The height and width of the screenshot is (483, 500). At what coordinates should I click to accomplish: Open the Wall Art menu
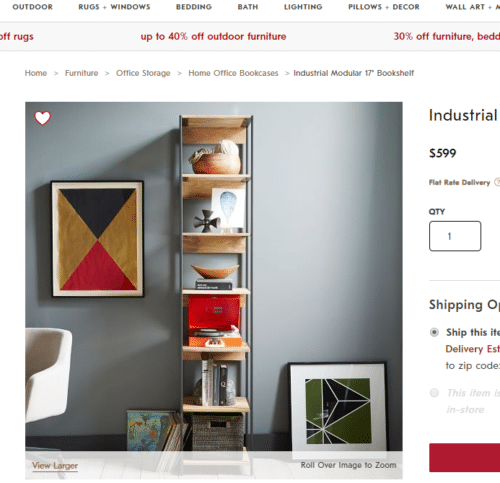[x=473, y=7]
